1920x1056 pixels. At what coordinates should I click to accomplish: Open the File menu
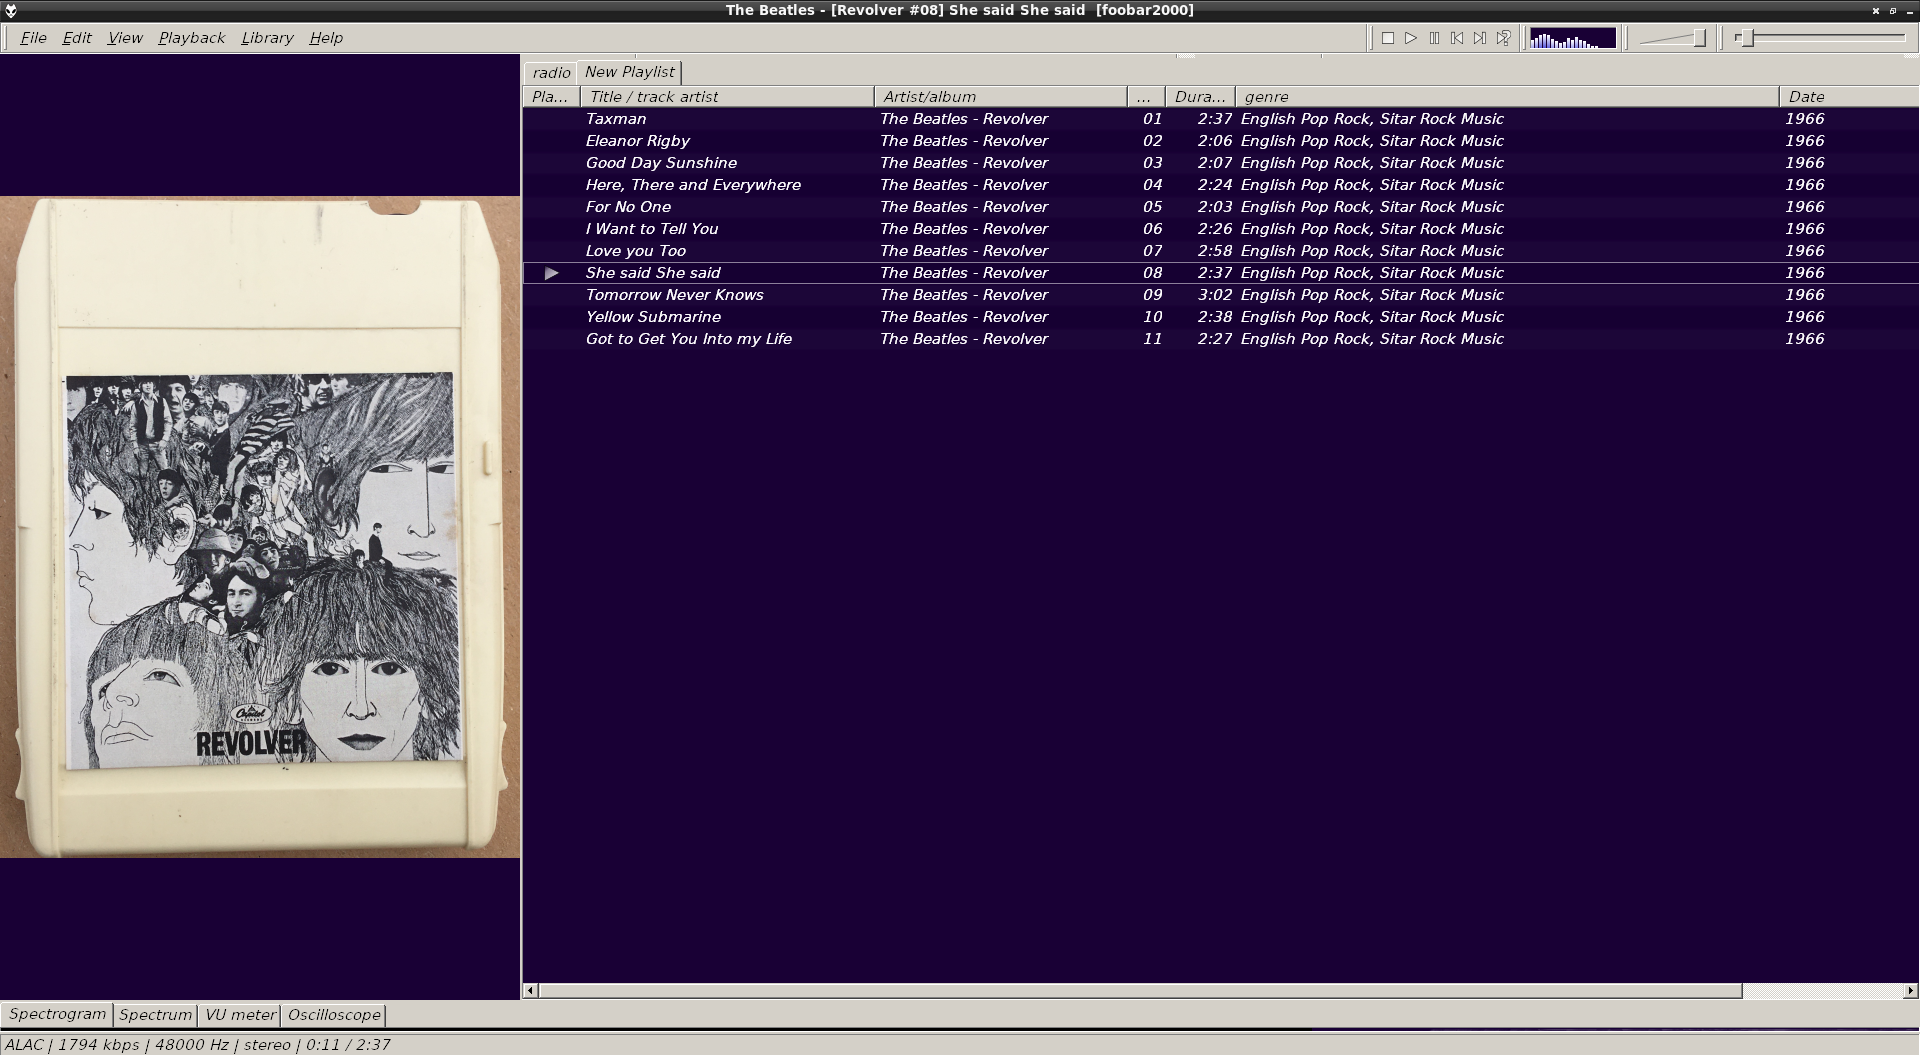(x=33, y=38)
